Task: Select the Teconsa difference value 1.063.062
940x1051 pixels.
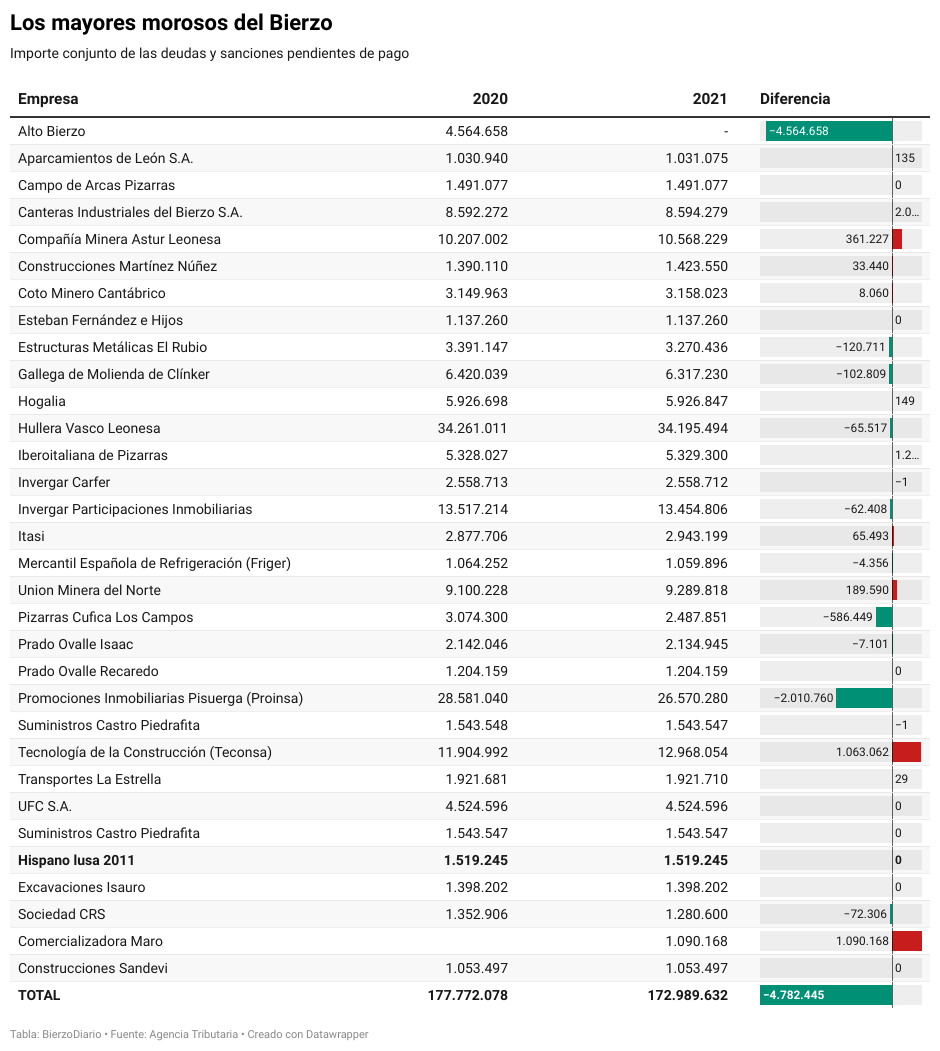Action: (862, 752)
